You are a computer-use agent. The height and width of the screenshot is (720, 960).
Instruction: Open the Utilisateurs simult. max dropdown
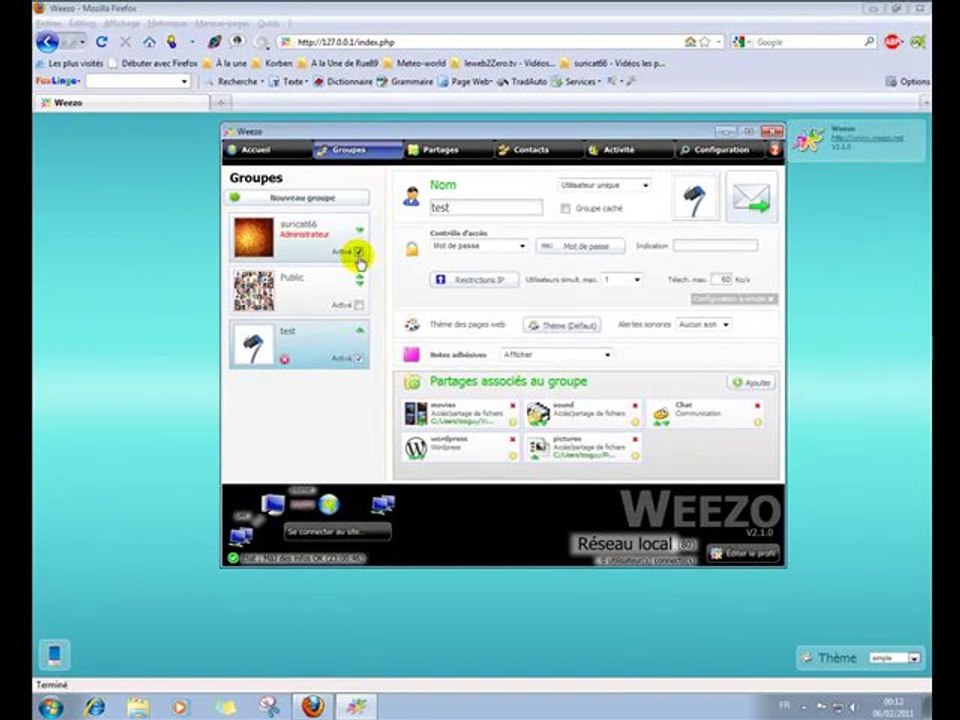pyautogui.click(x=621, y=279)
